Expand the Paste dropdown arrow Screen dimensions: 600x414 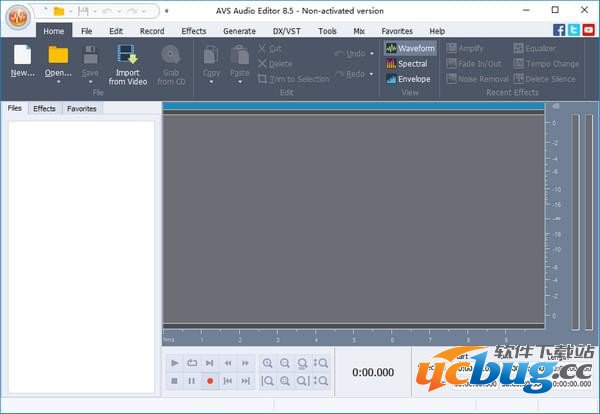click(240, 82)
